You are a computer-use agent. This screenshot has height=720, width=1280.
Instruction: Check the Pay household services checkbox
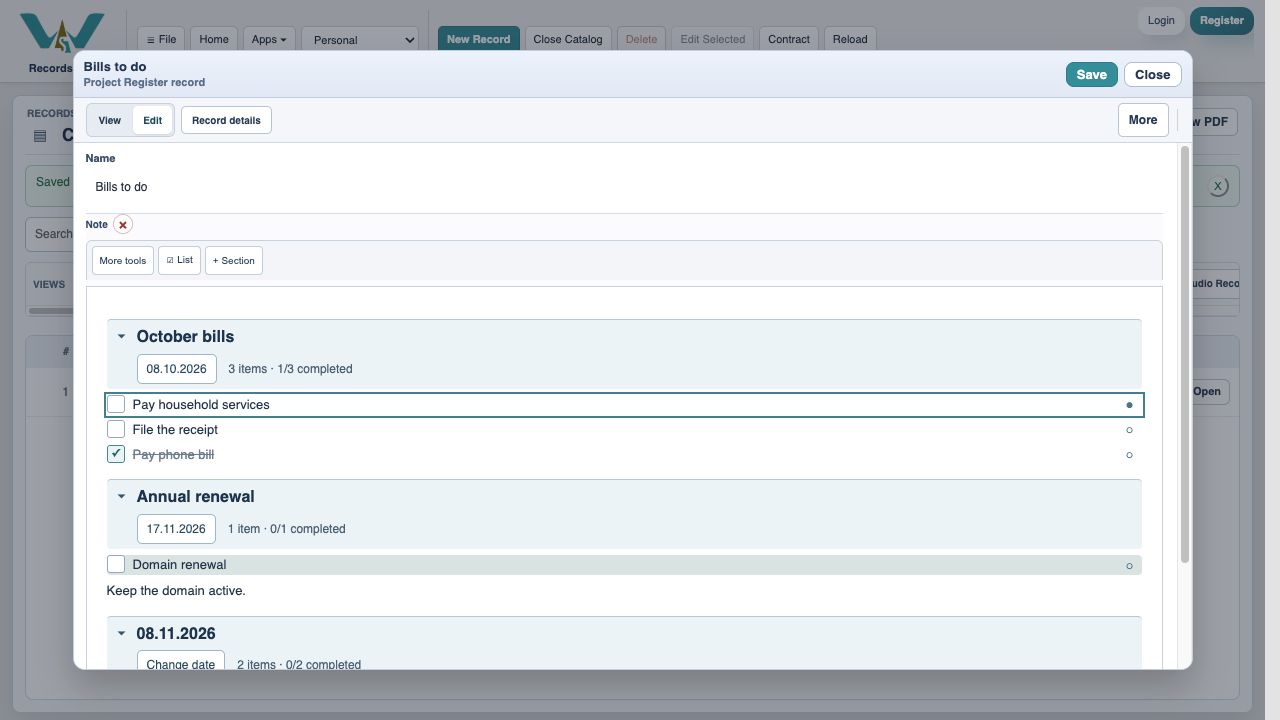click(x=116, y=404)
